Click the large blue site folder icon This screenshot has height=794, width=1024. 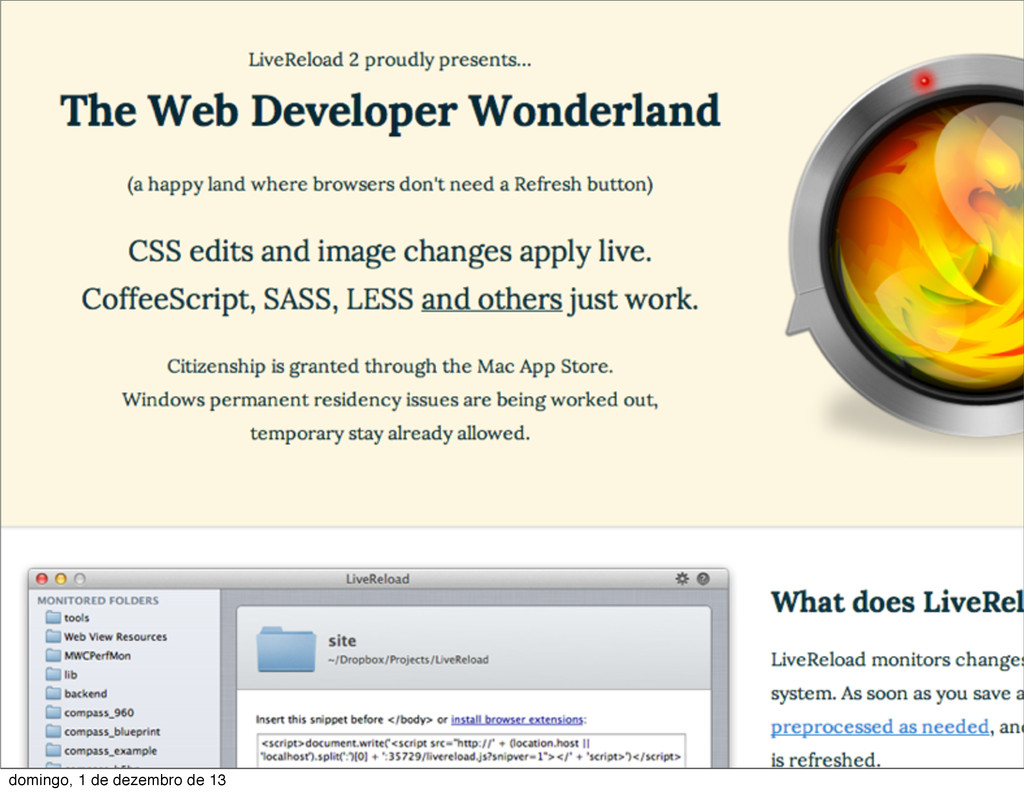286,648
